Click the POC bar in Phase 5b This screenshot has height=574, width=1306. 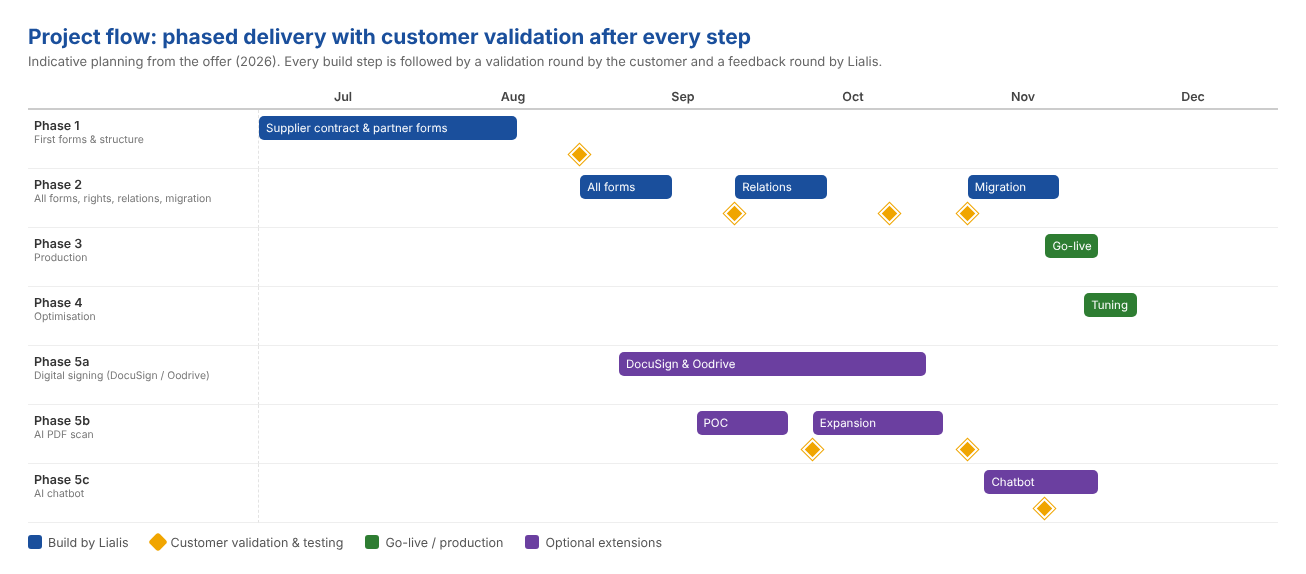pos(742,423)
